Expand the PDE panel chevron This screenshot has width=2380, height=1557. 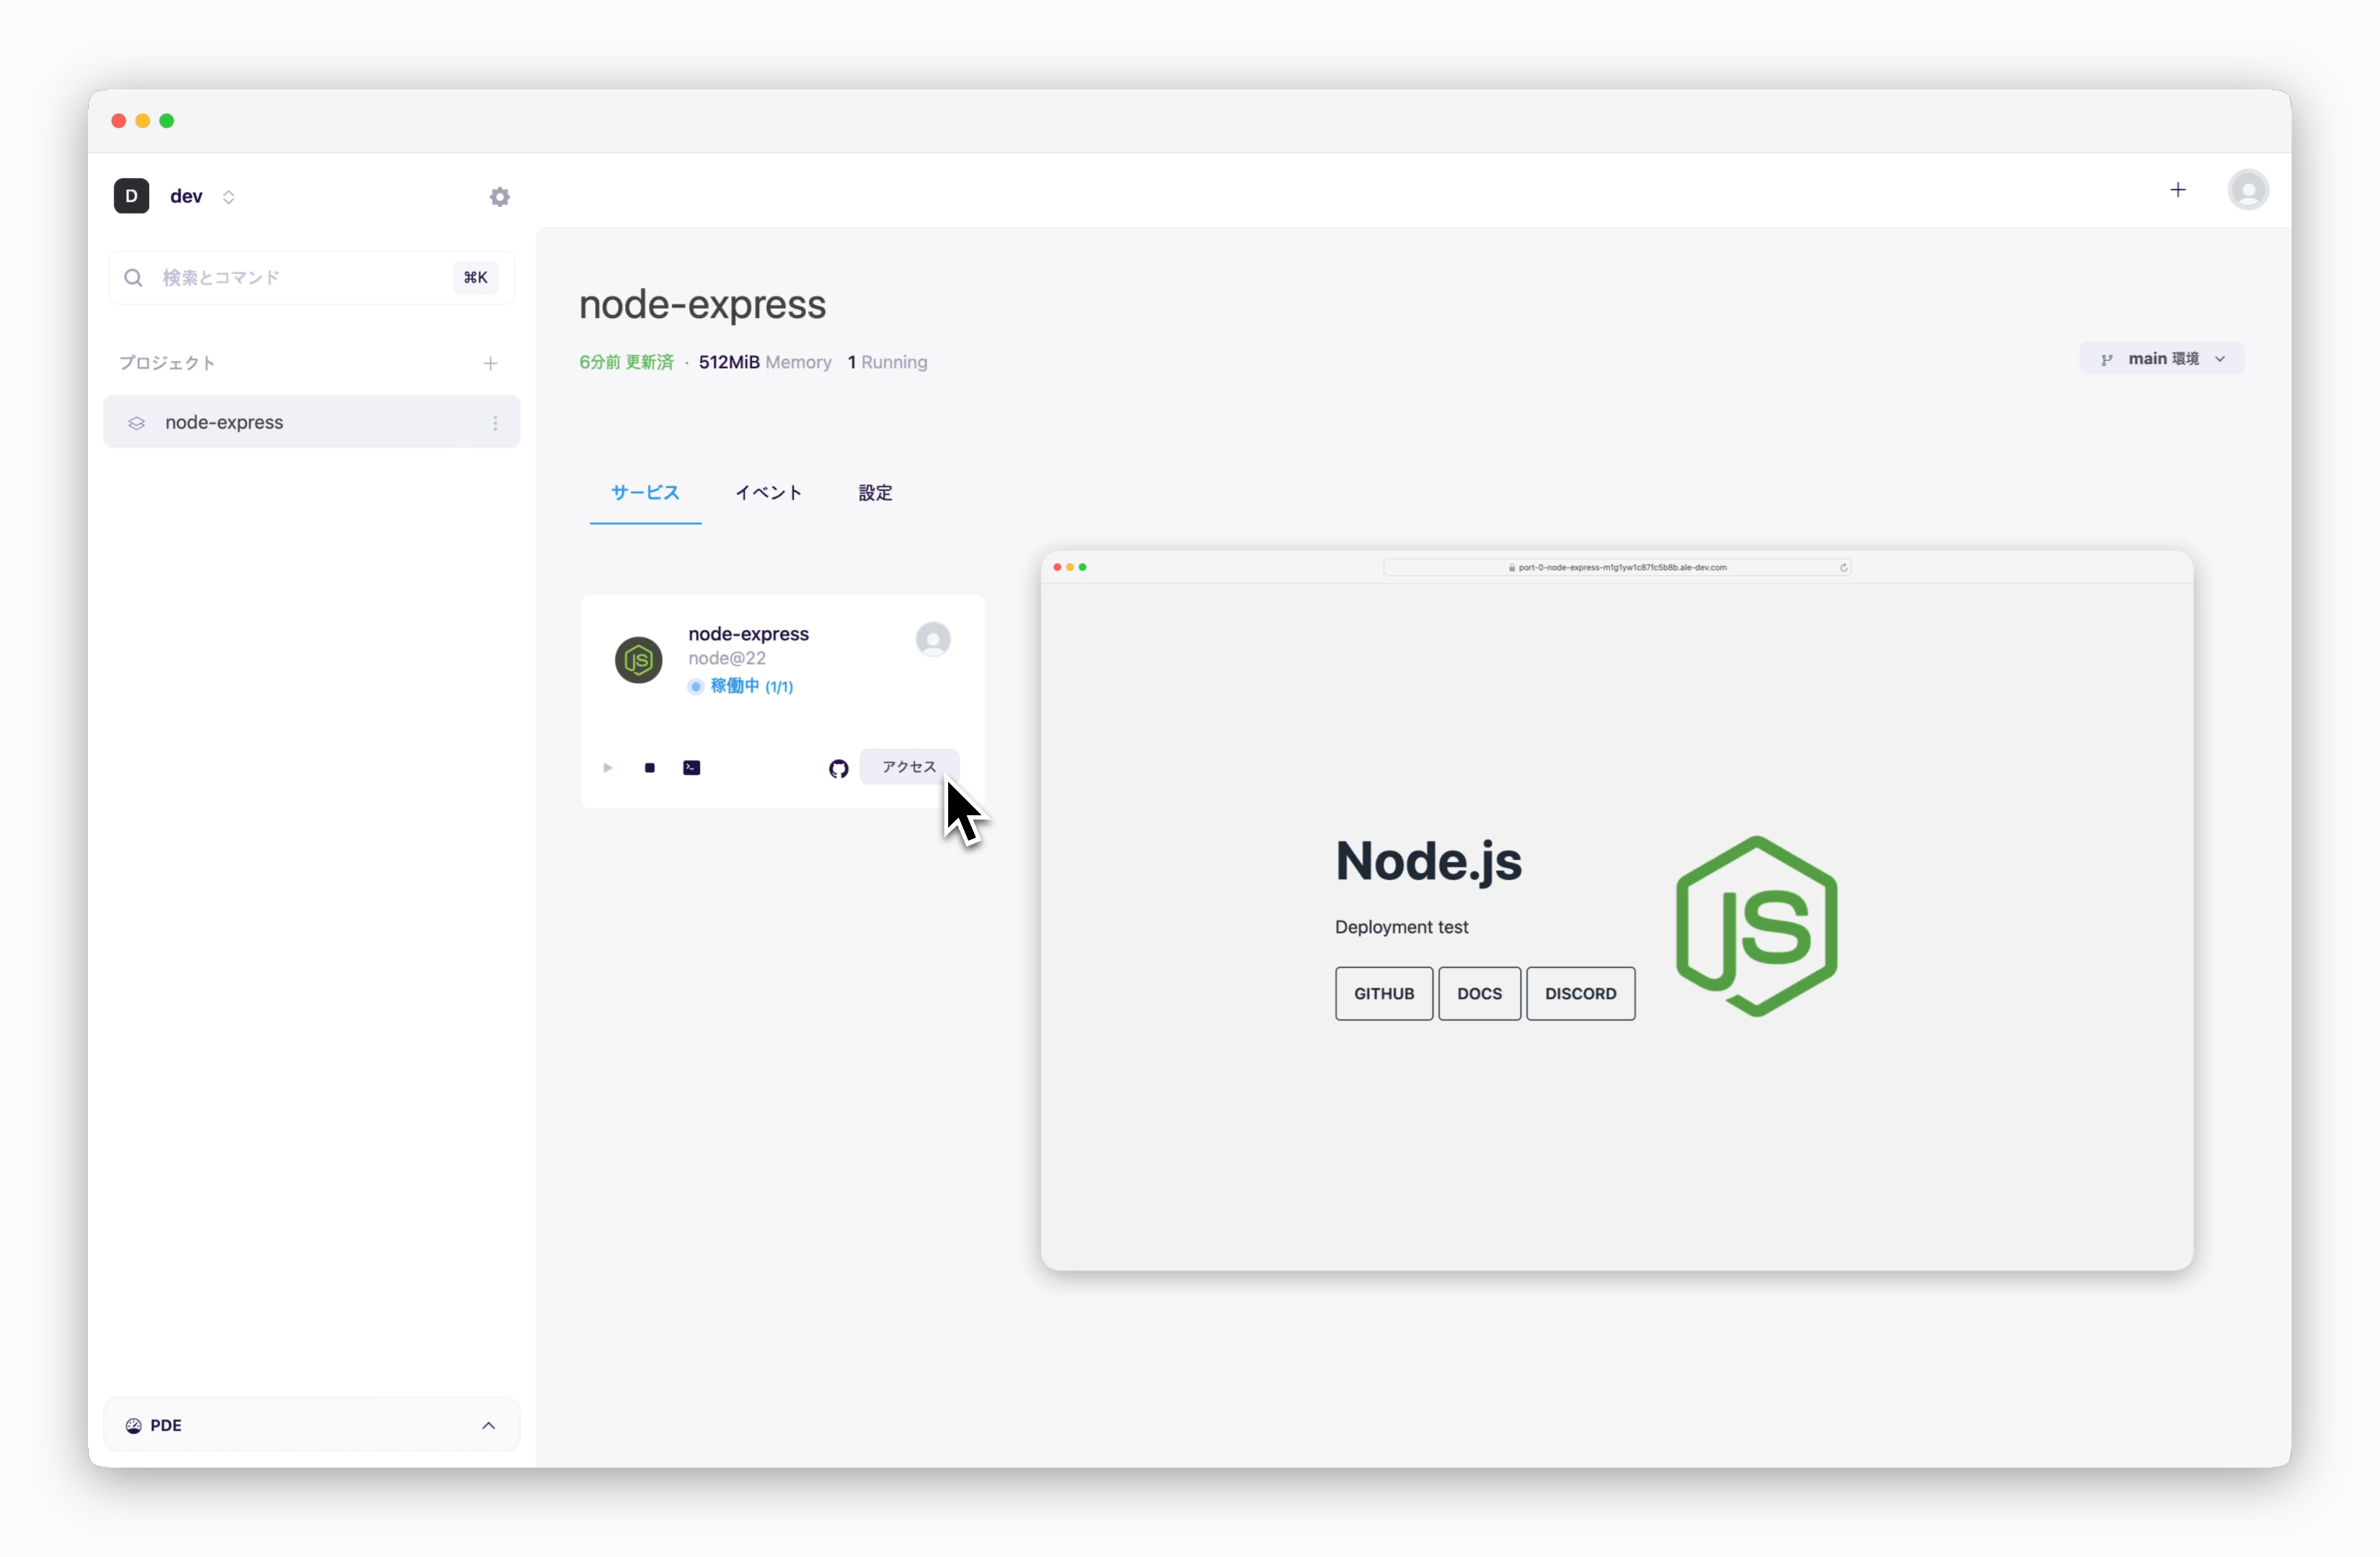(x=488, y=1425)
